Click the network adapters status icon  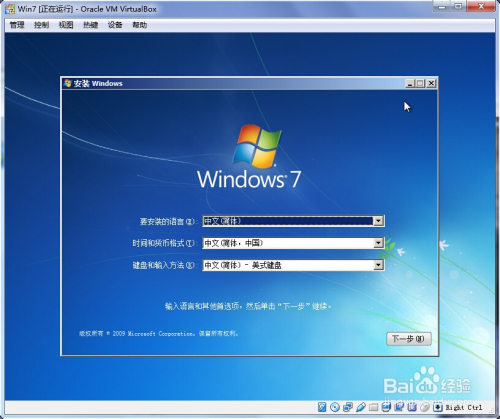pyautogui.click(x=348, y=407)
